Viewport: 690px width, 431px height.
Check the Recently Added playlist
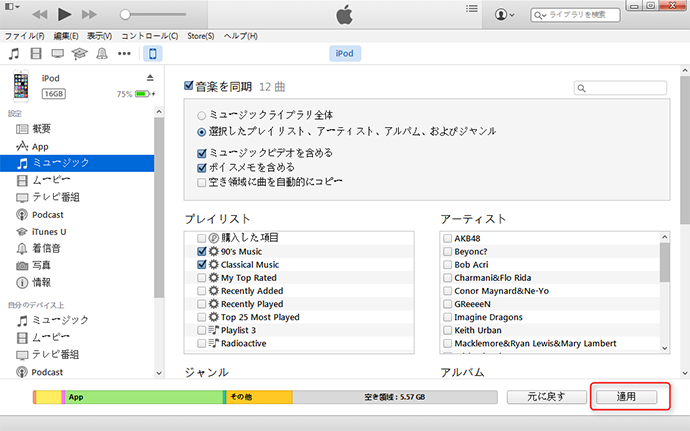[202, 291]
